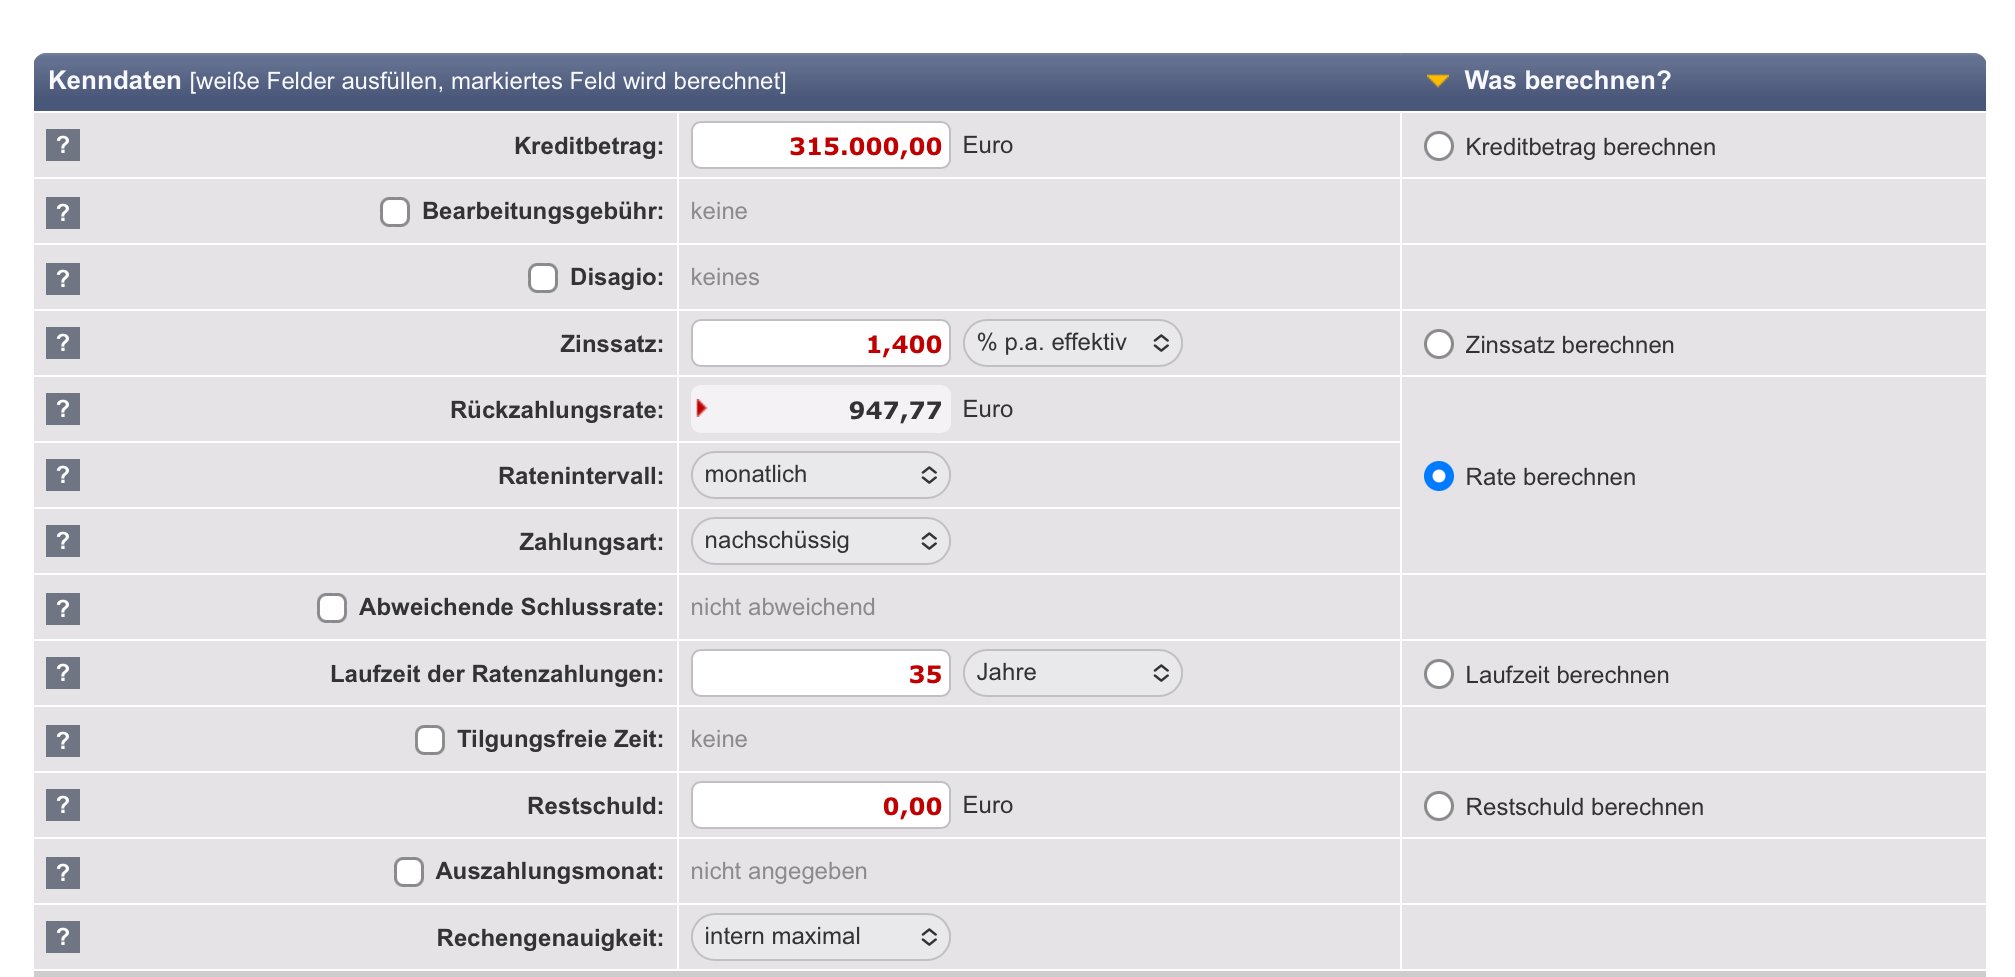2015x977 pixels.
Task: Show help for Laufzeit der Ratenzahlungen
Action: 63,673
